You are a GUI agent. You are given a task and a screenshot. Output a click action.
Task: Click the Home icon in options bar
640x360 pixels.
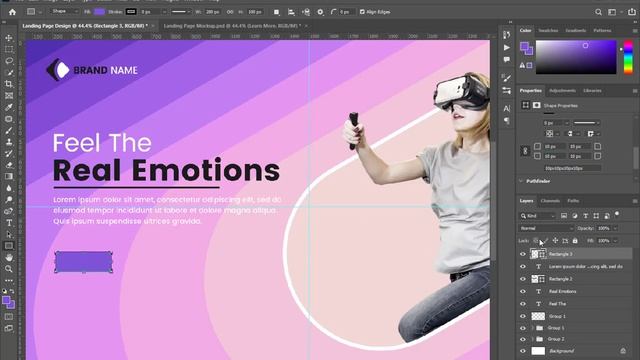point(12,12)
